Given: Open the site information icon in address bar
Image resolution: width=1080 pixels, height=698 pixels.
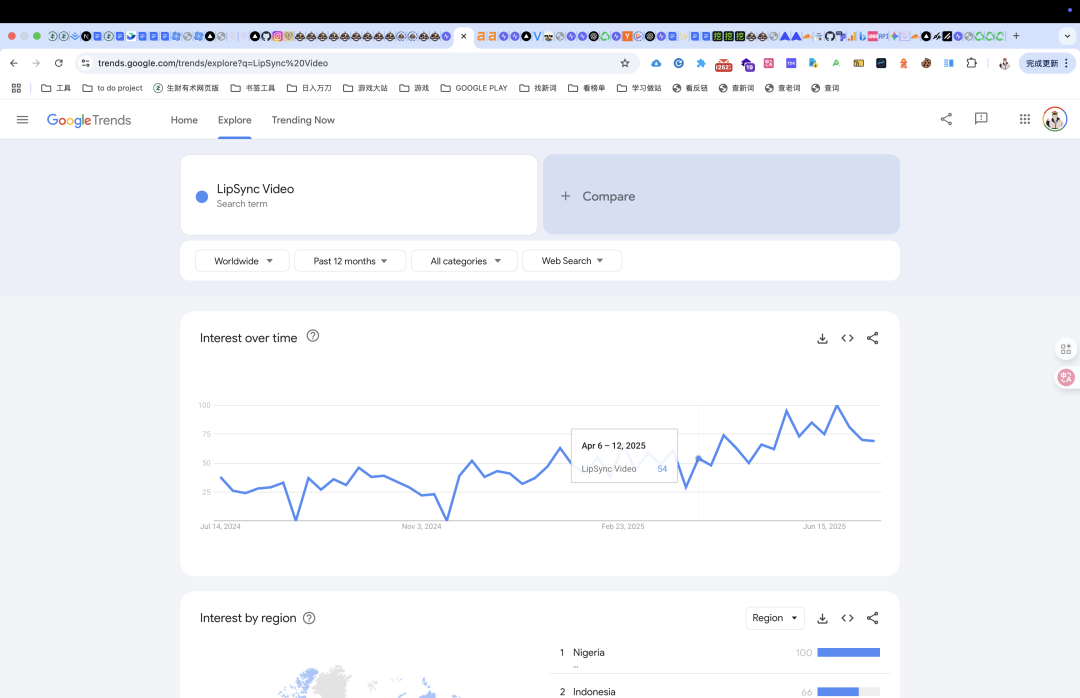Looking at the screenshot, I should click(x=85, y=63).
